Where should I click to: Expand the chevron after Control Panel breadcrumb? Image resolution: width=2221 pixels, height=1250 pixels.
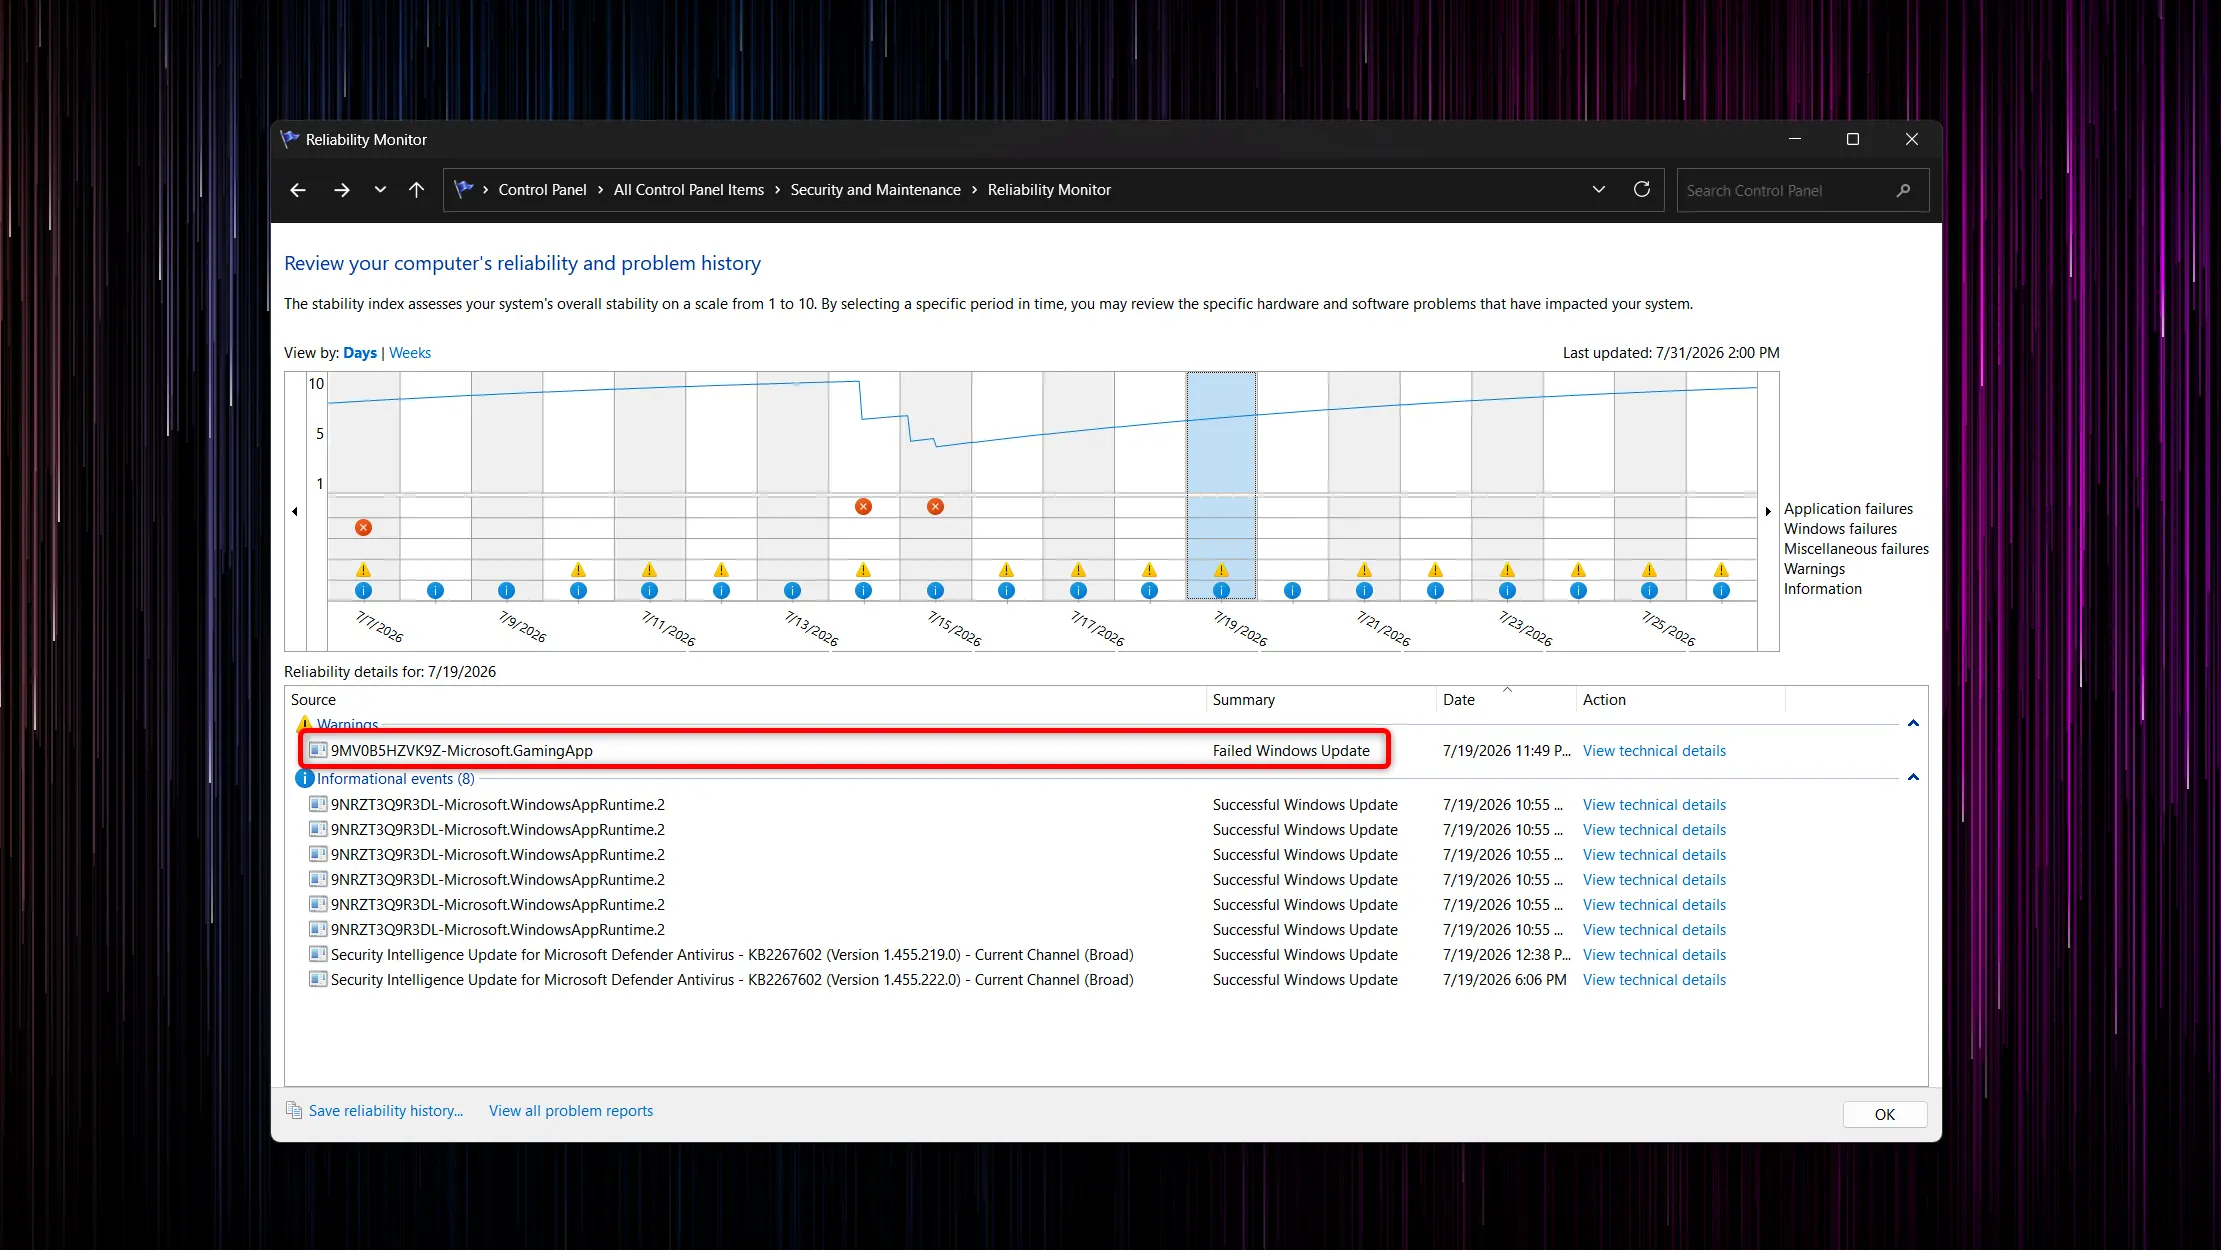tap(600, 190)
